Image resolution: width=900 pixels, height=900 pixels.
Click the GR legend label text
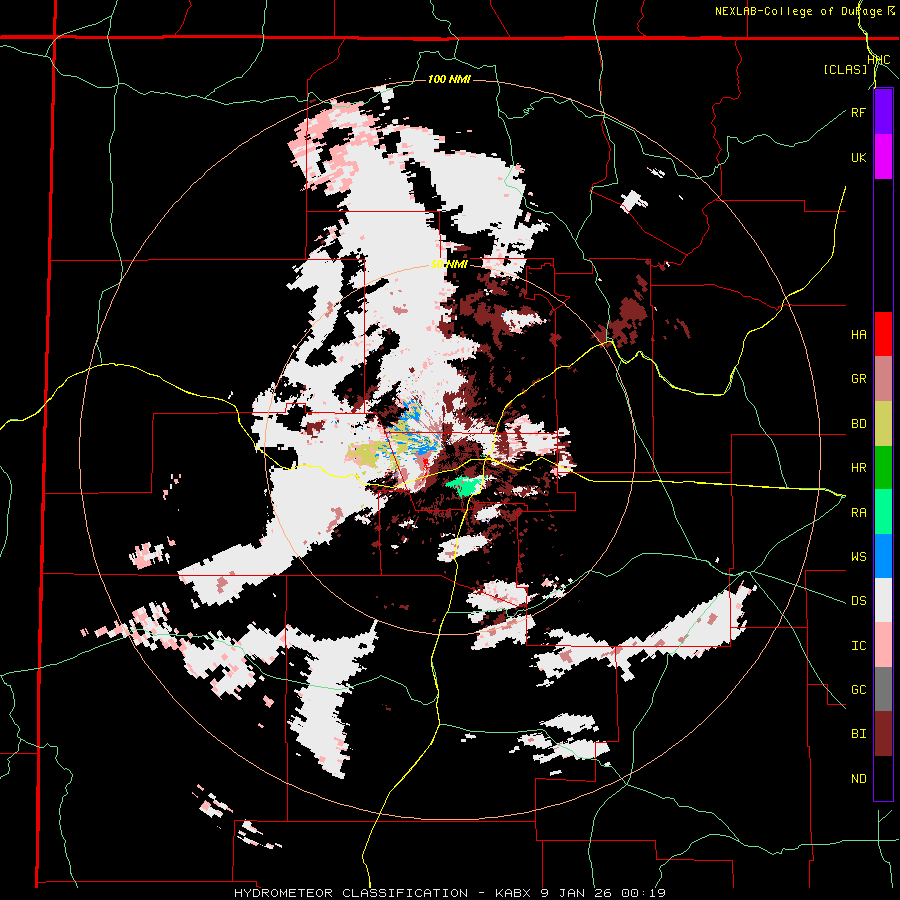pos(859,379)
